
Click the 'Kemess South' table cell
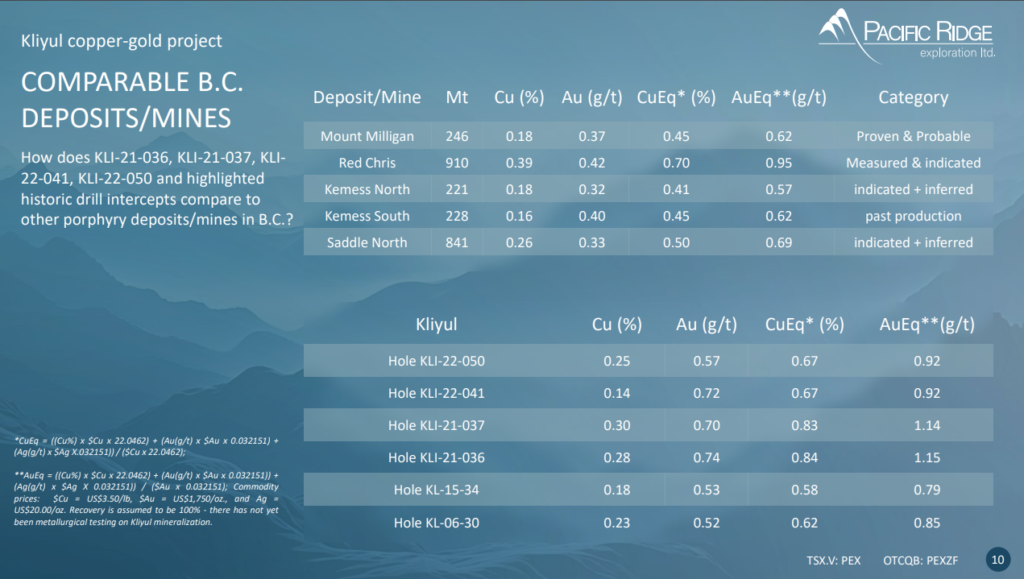(367, 216)
